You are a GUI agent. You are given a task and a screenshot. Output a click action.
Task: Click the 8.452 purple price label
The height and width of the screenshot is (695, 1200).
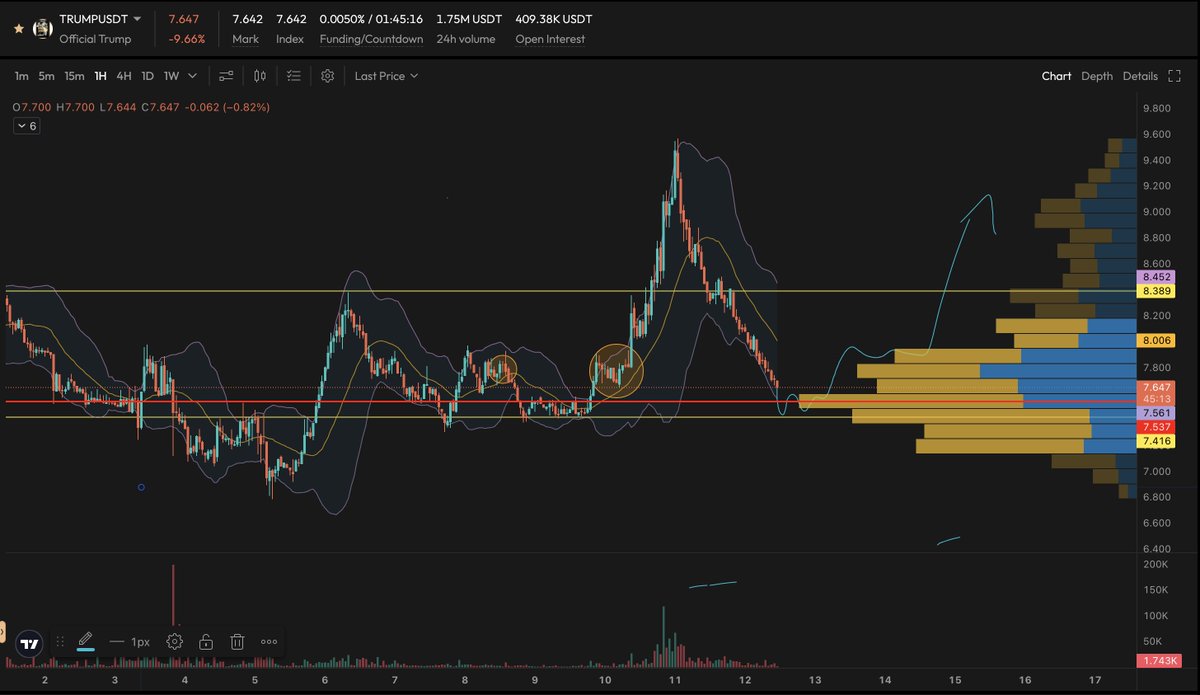1156,277
